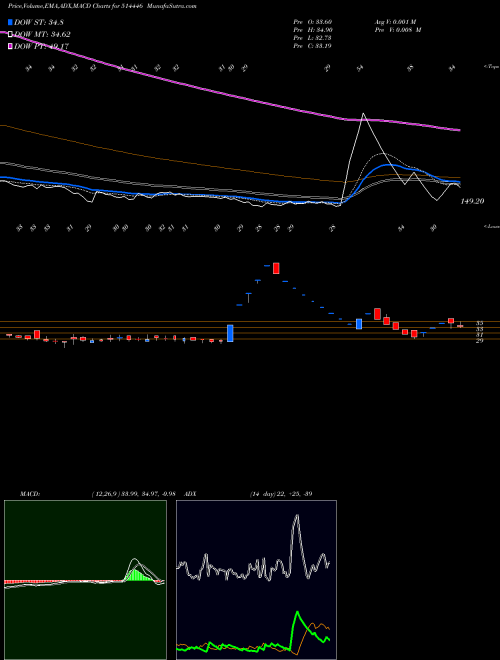This screenshot has height=660, width=500.
Task: Select the 'DOW MT: 34.62' legend label
Action: 42,35
